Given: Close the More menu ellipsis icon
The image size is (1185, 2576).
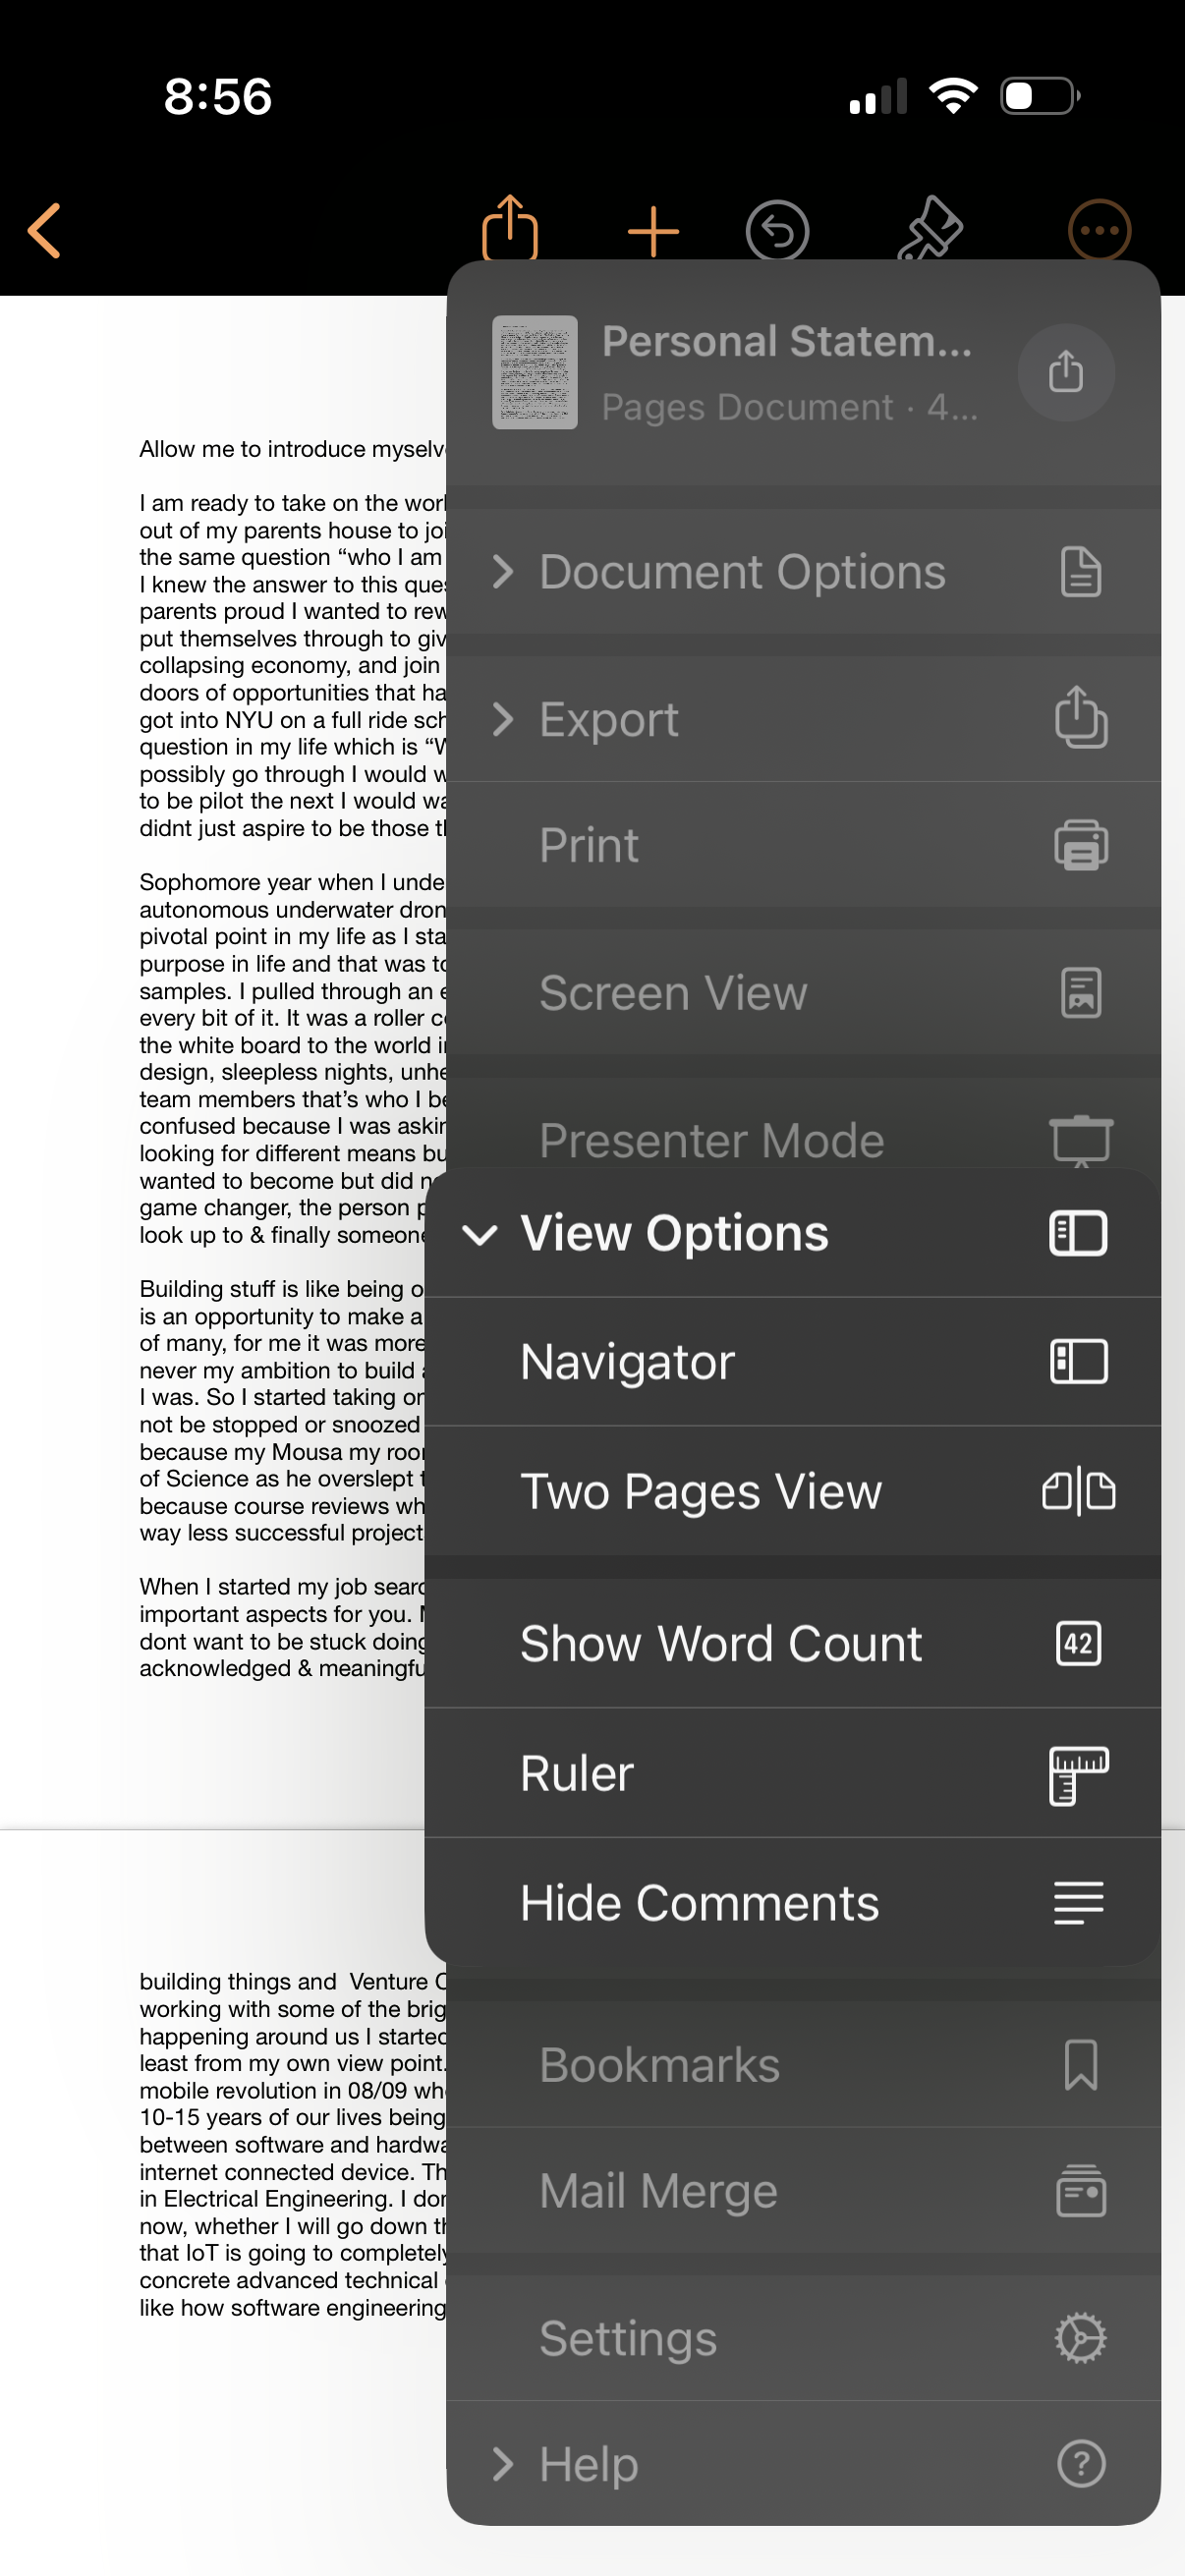Looking at the screenshot, I should pos(1099,231).
